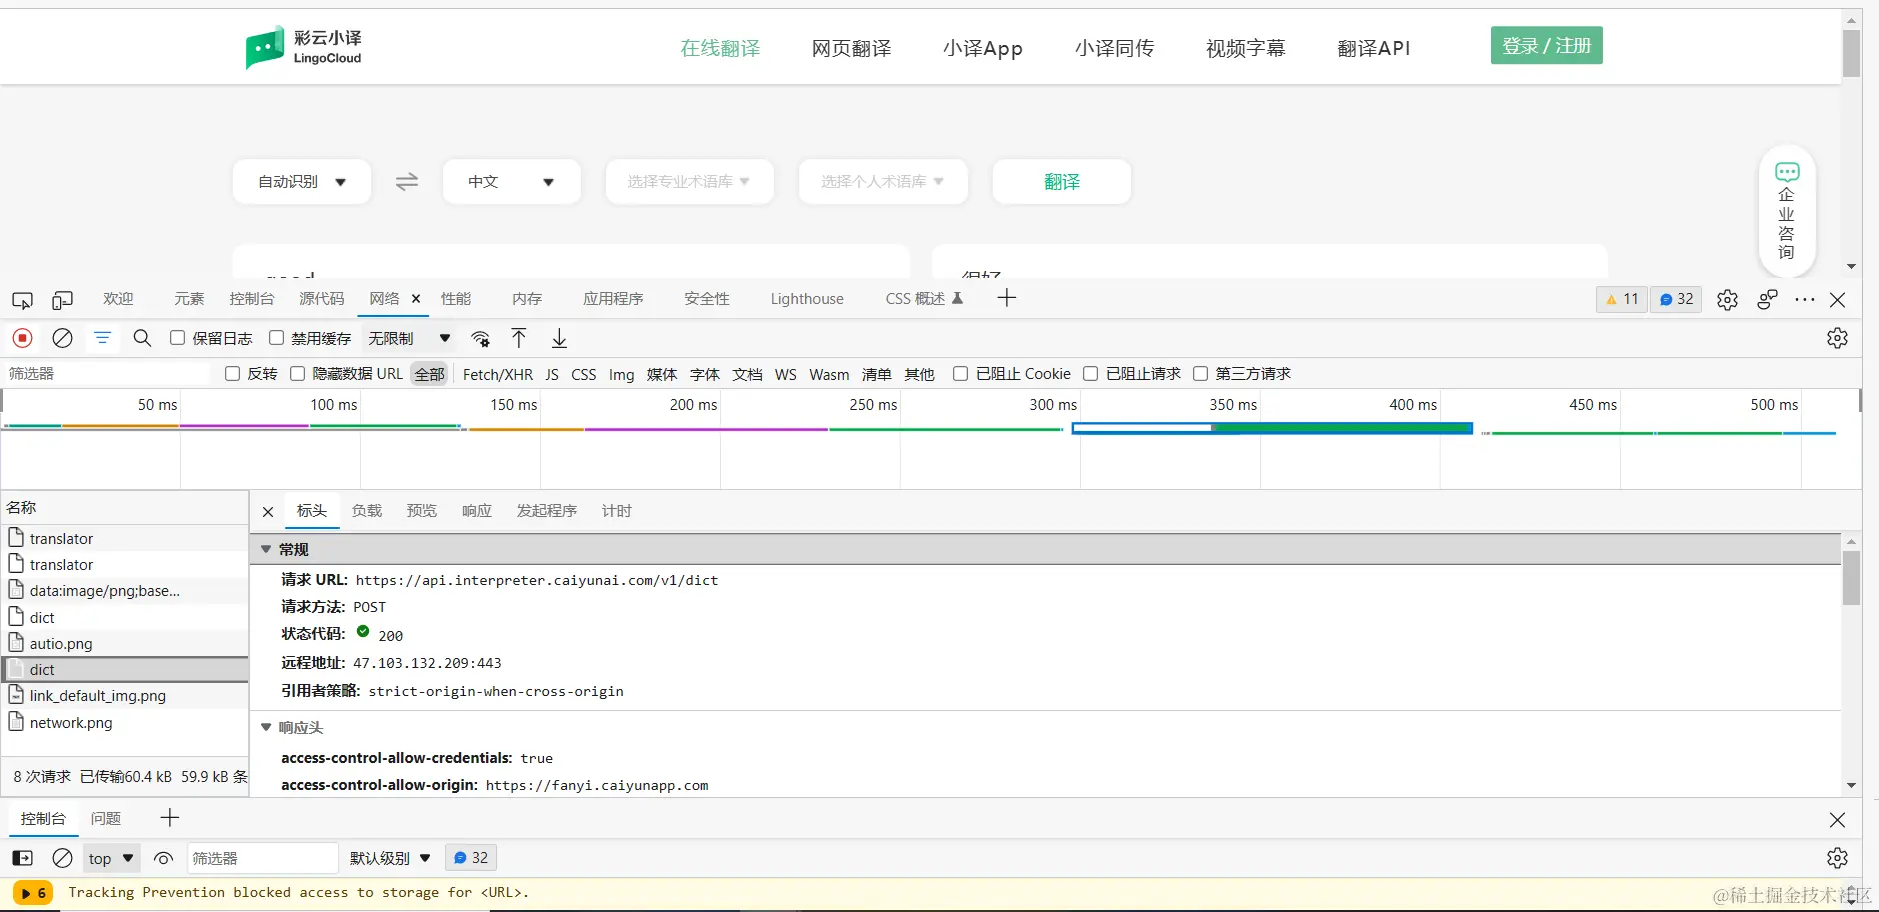Open console top context dropdown
Viewport: 1879px width, 912px height.
pyautogui.click(x=111, y=858)
